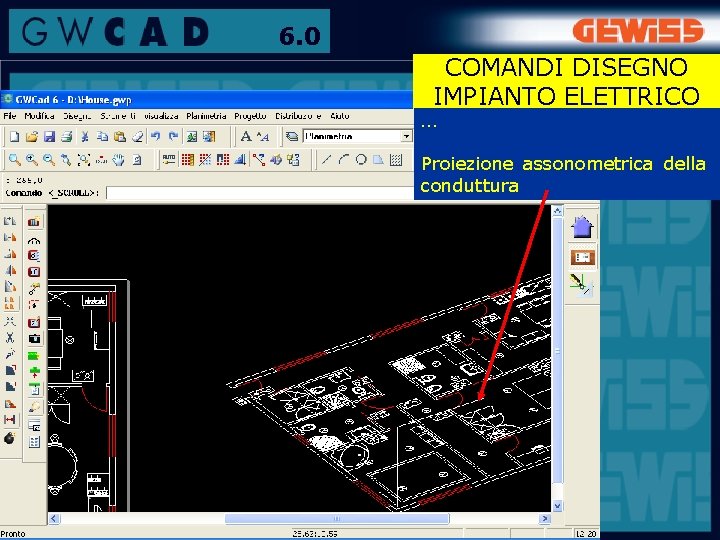Open a drawing with the folder icon
The height and width of the screenshot is (540, 720).
32,136
